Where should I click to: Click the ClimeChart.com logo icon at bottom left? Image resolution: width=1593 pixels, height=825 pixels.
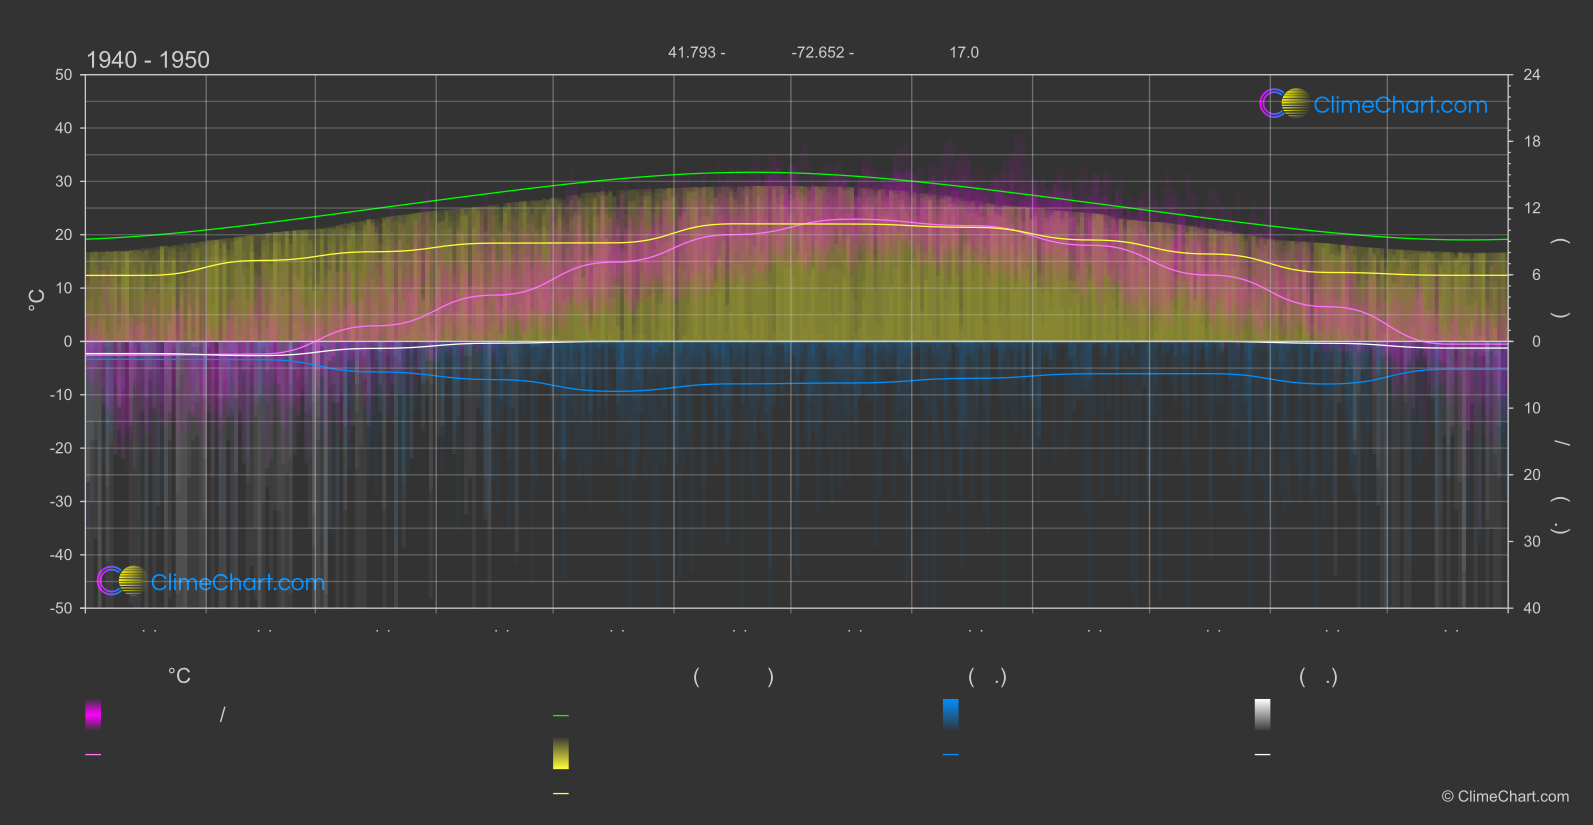point(123,580)
